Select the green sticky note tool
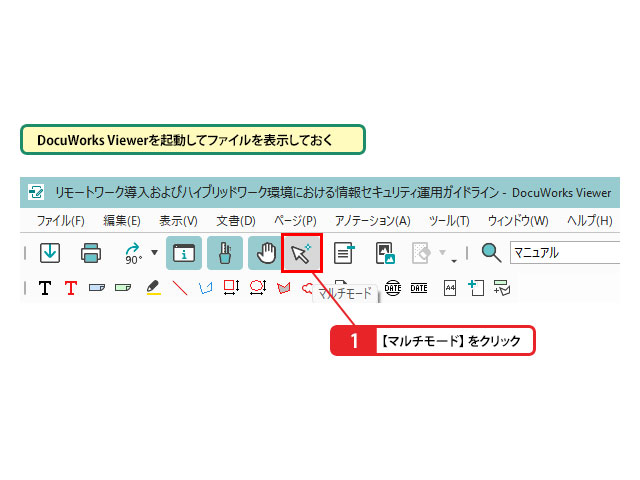 (x=123, y=288)
